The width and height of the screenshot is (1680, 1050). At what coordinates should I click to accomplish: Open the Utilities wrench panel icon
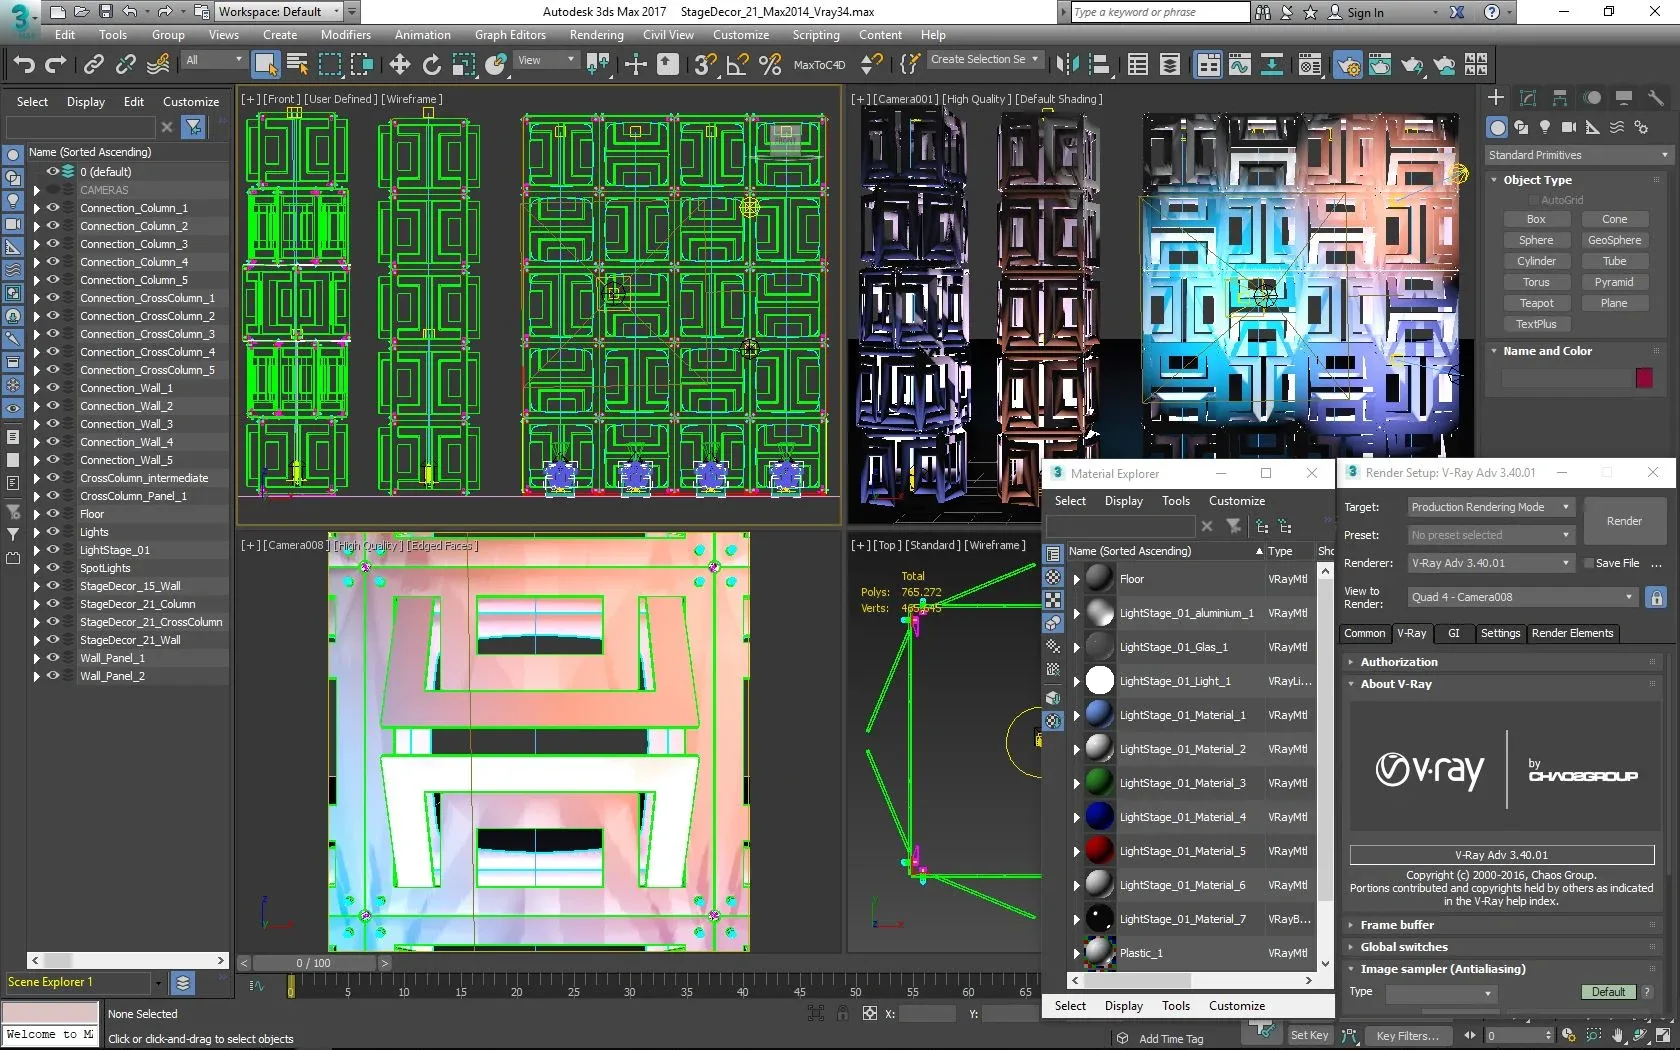coord(1656,98)
